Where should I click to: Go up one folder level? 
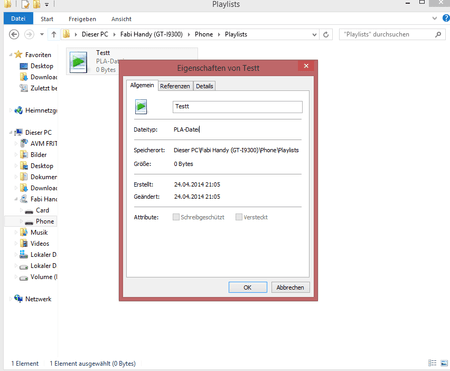pyautogui.click(x=54, y=34)
